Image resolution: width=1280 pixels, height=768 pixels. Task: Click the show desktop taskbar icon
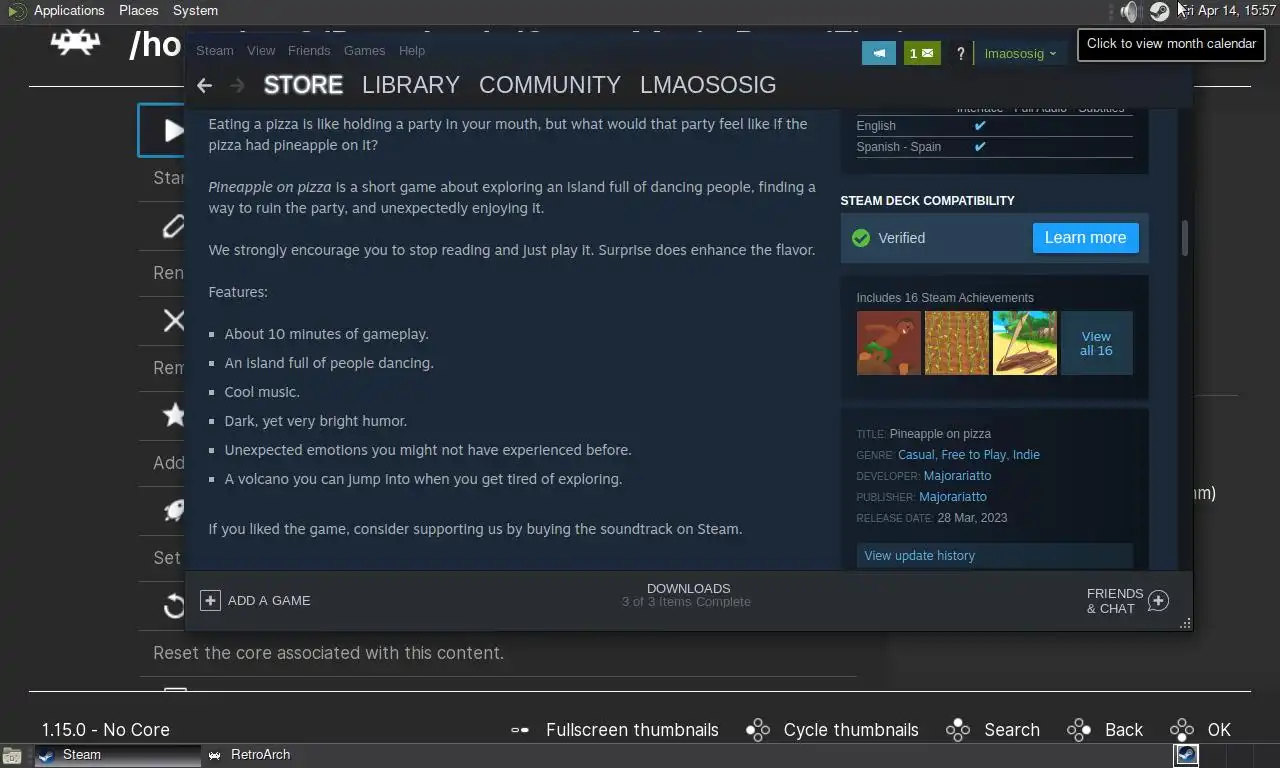[11, 756]
